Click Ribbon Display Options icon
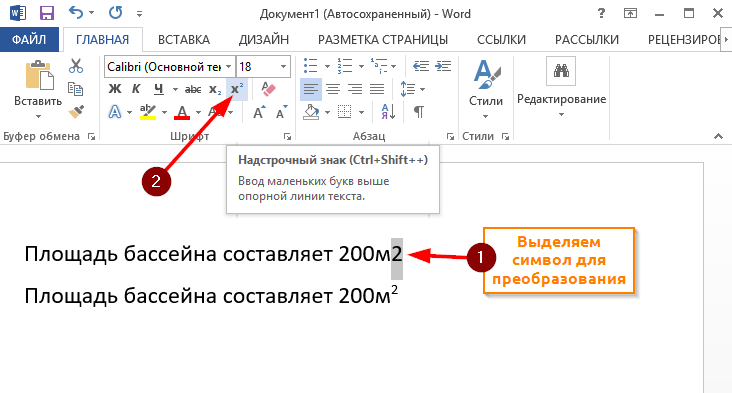This screenshot has width=732, height=393. click(x=630, y=14)
